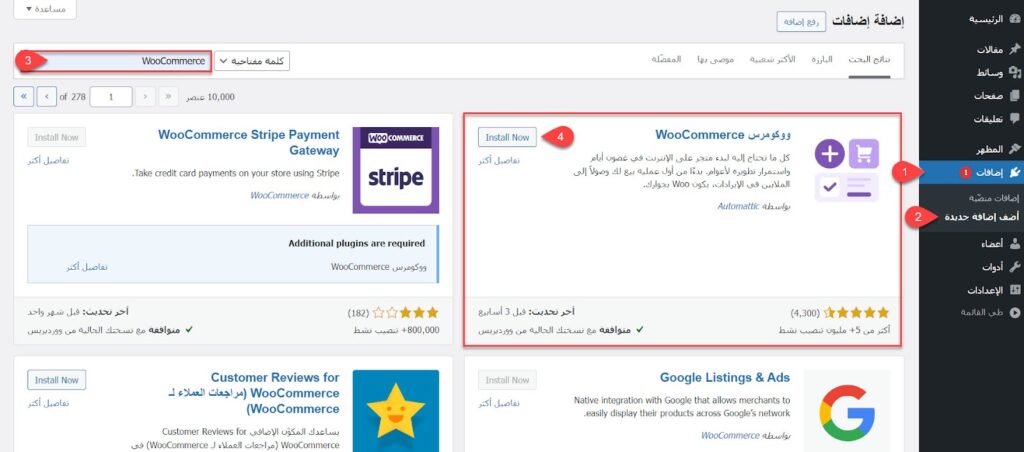The width and height of the screenshot is (1024, 452).
Task: Click the comment bubble icon beside تعليقات
Action: [x=1014, y=119]
